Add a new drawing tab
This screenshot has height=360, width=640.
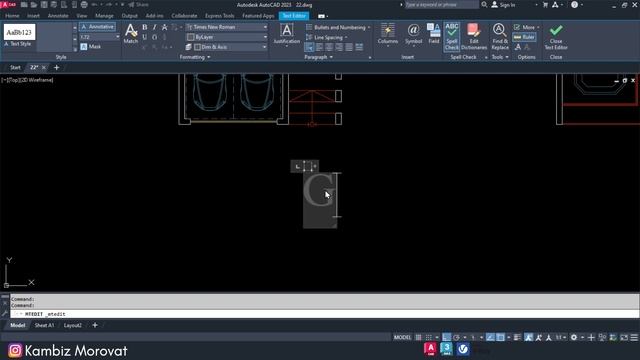pyautogui.click(x=56, y=67)
